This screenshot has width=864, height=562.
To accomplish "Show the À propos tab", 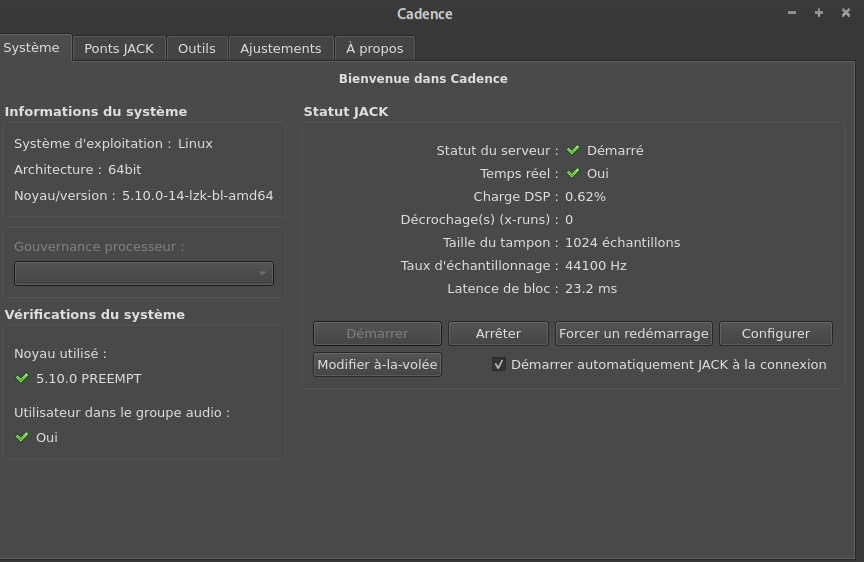I will click(x=375, y=48).
